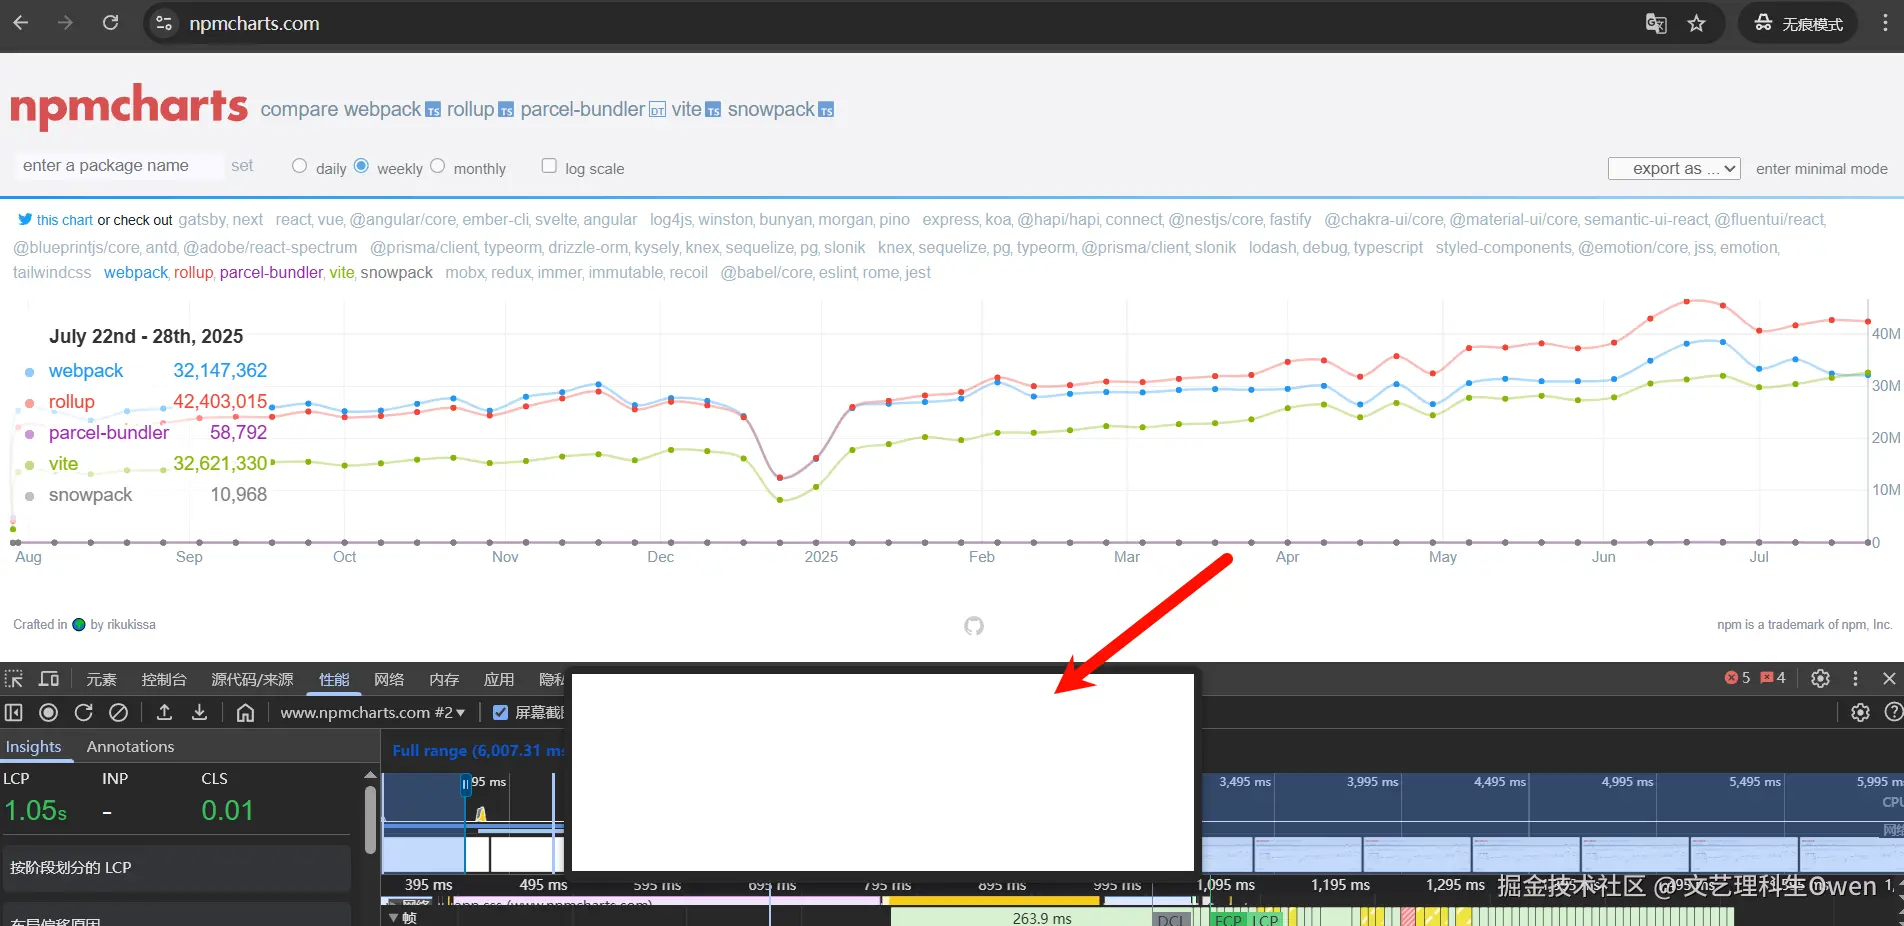Click the issues count badge showing 4
The height and width of the screenshot is (926, 1904).
[1773, 678]
